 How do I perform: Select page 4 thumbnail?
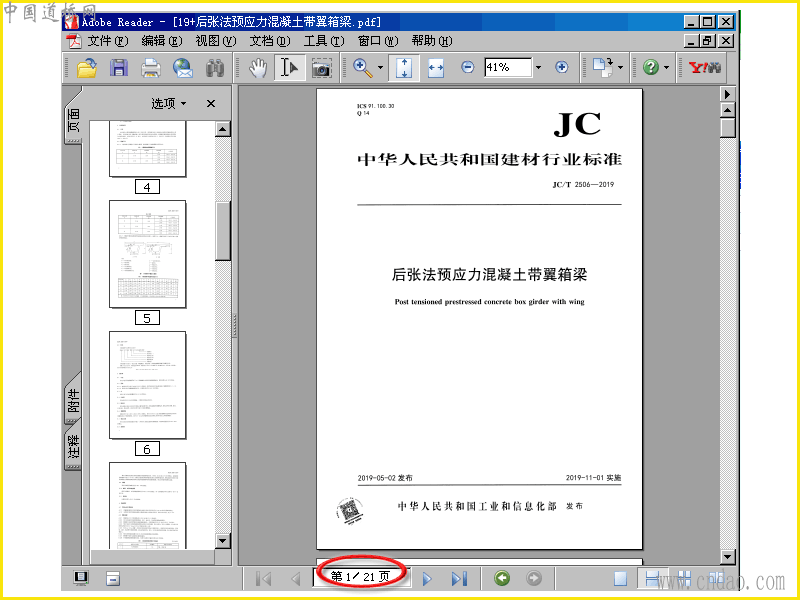click(x=147, y=148)
